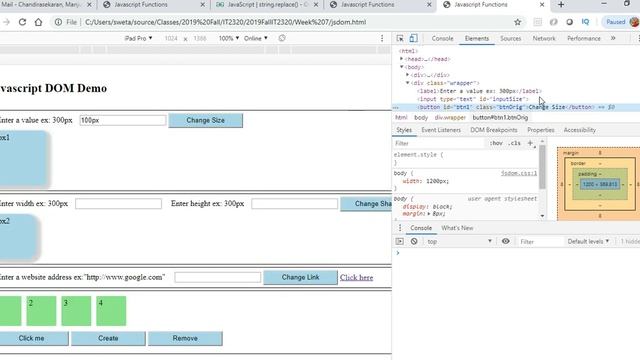Toggle the :hov element state button
The height and width of the screenshot is (360, 640).
tap(496, 143)
